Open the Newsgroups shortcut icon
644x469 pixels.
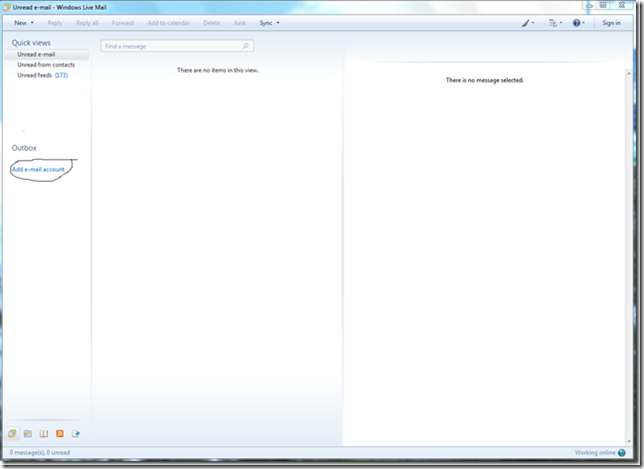tap(76, 433)
